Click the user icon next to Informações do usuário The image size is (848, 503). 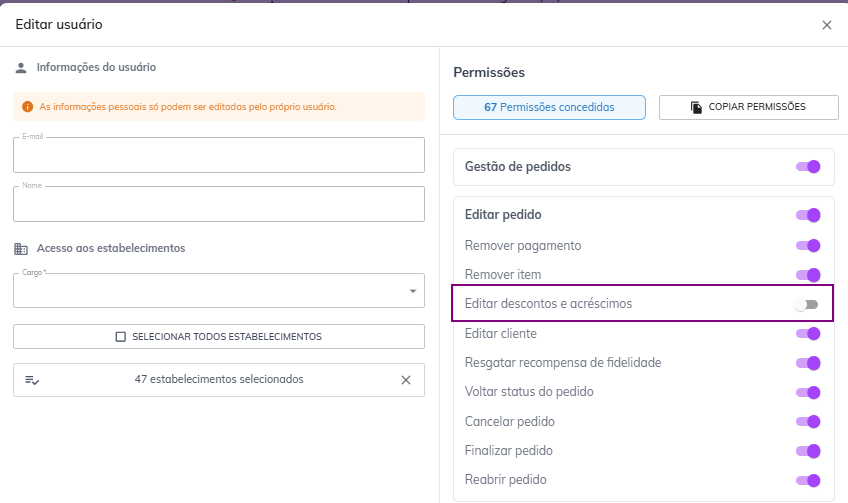(21, 68)
